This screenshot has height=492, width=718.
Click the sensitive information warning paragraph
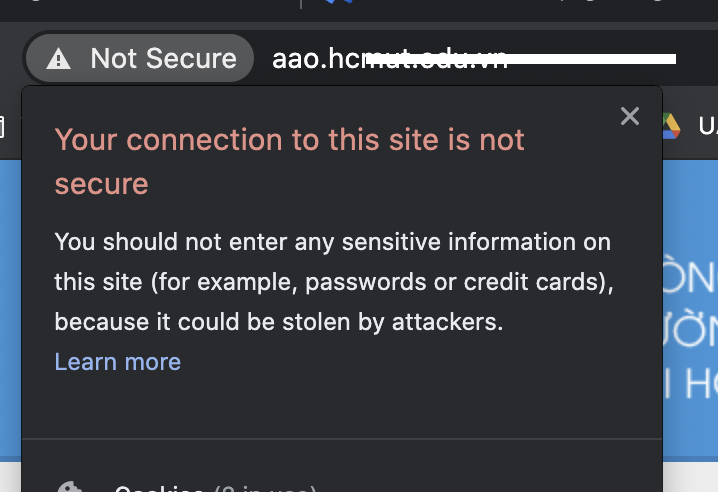[x=332, y=283]
